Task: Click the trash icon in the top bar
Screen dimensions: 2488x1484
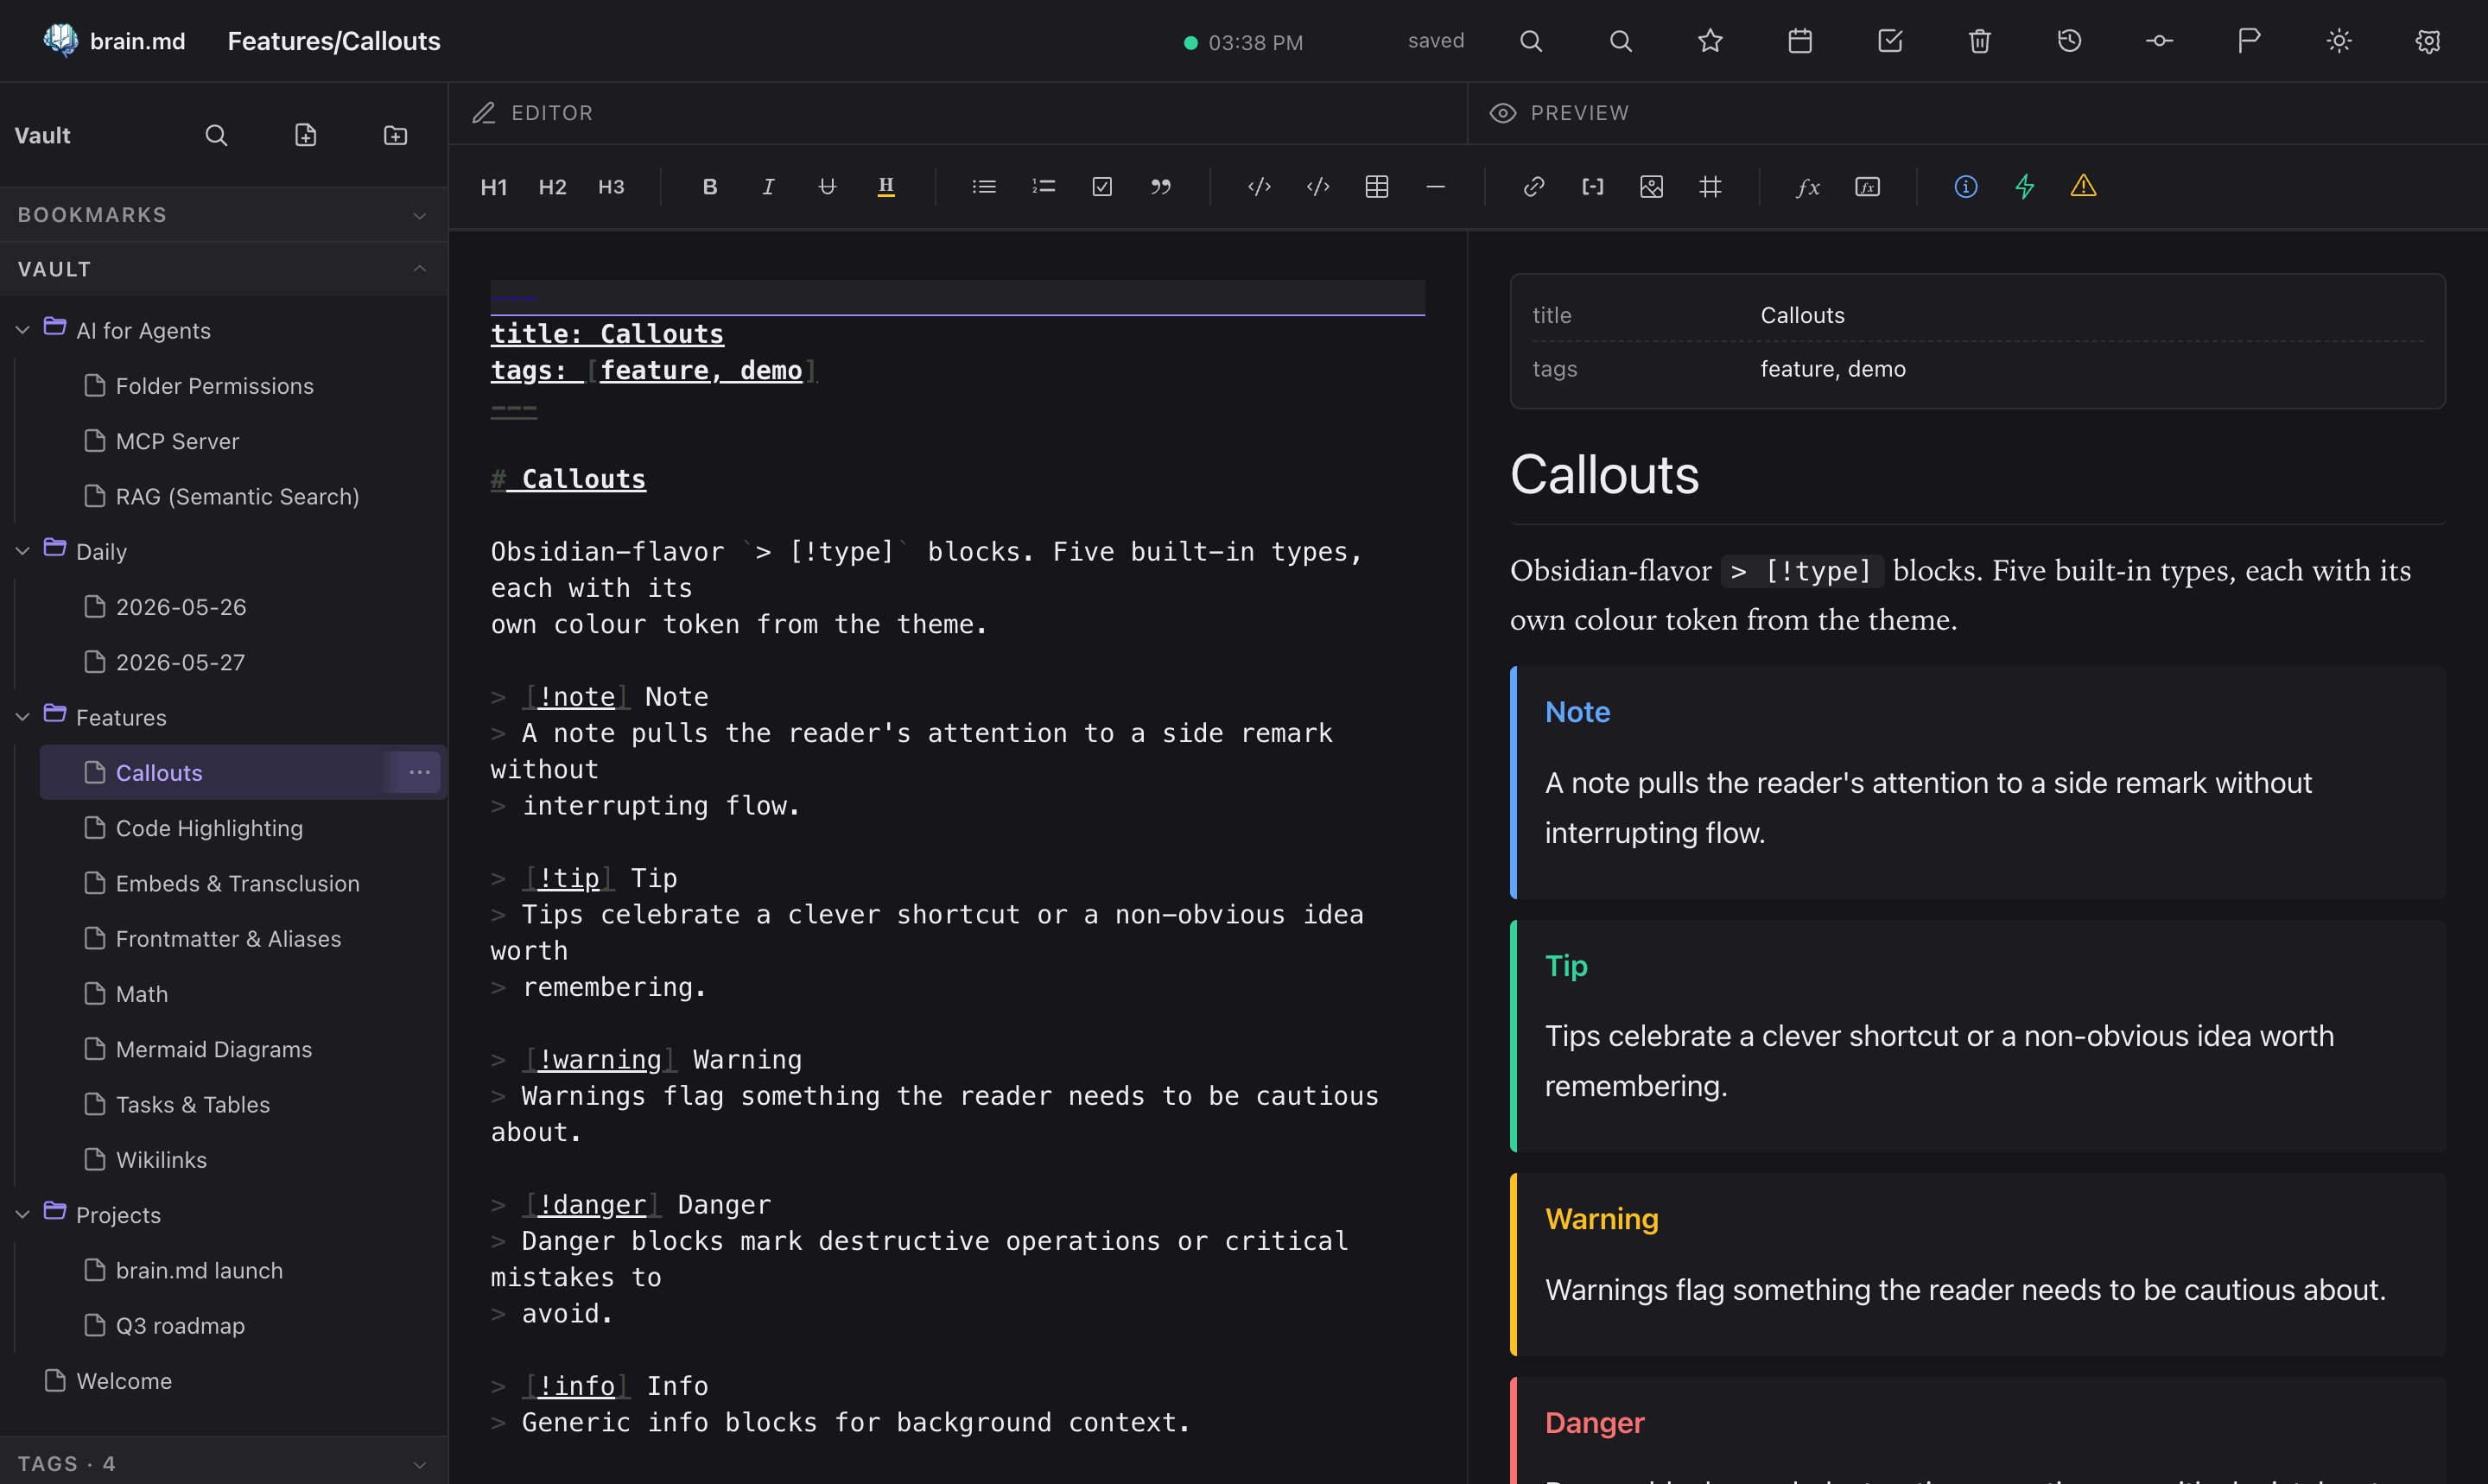Action: [x=1980, y=41]
